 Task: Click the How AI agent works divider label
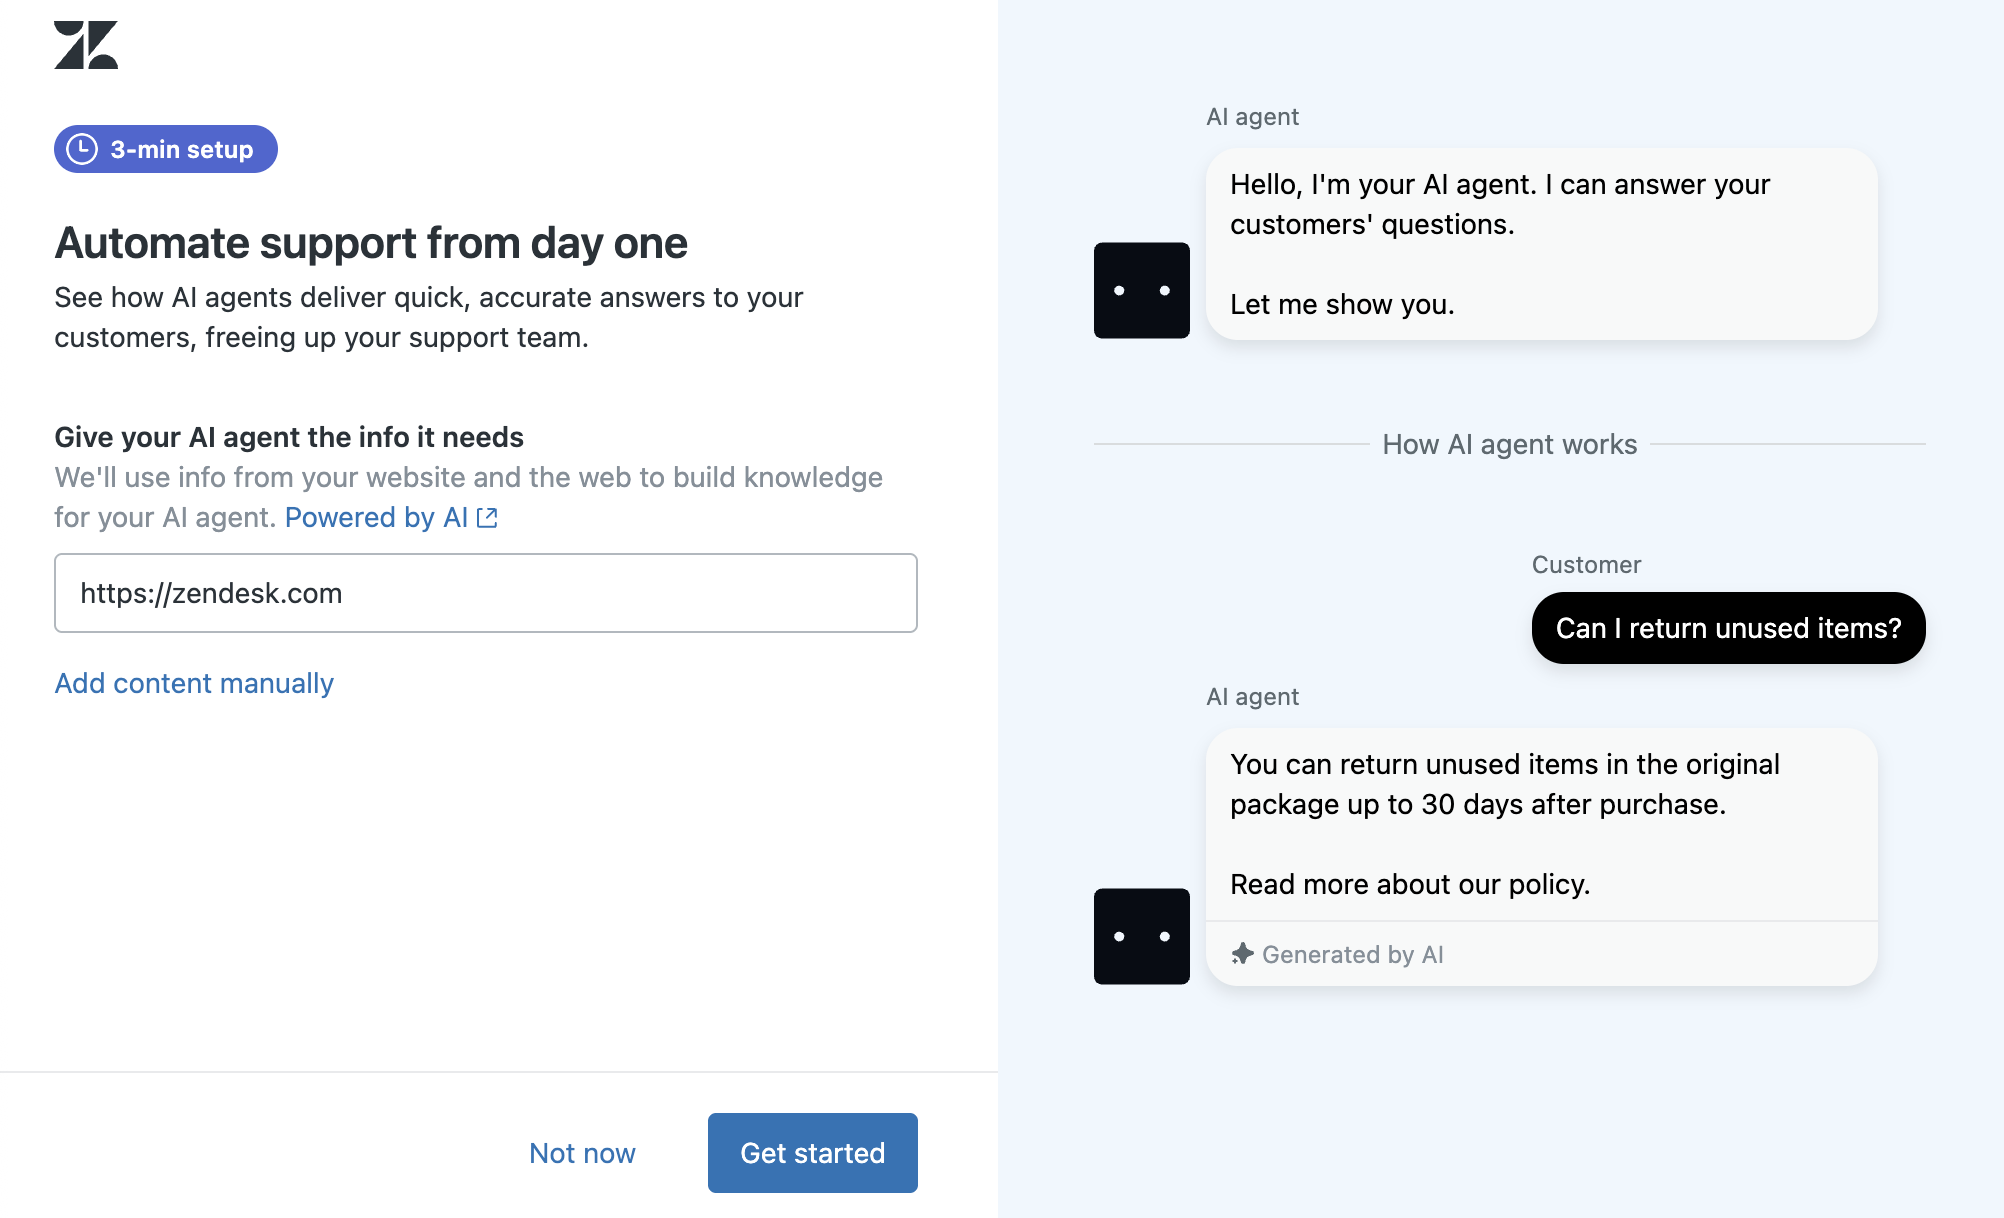1509,444
